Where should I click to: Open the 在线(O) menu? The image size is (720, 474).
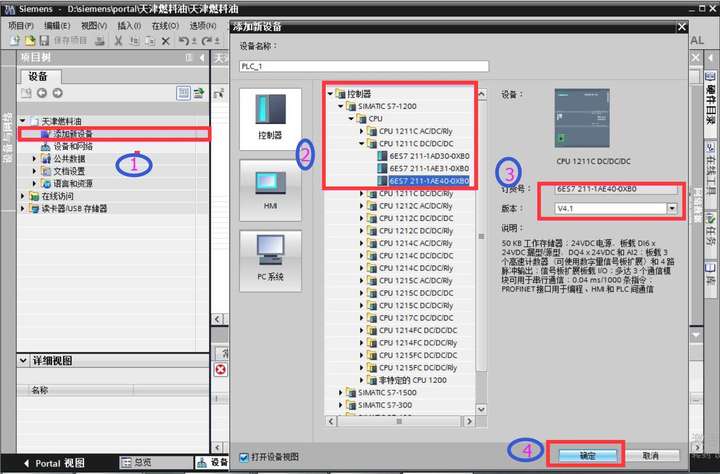pos(165,26)
